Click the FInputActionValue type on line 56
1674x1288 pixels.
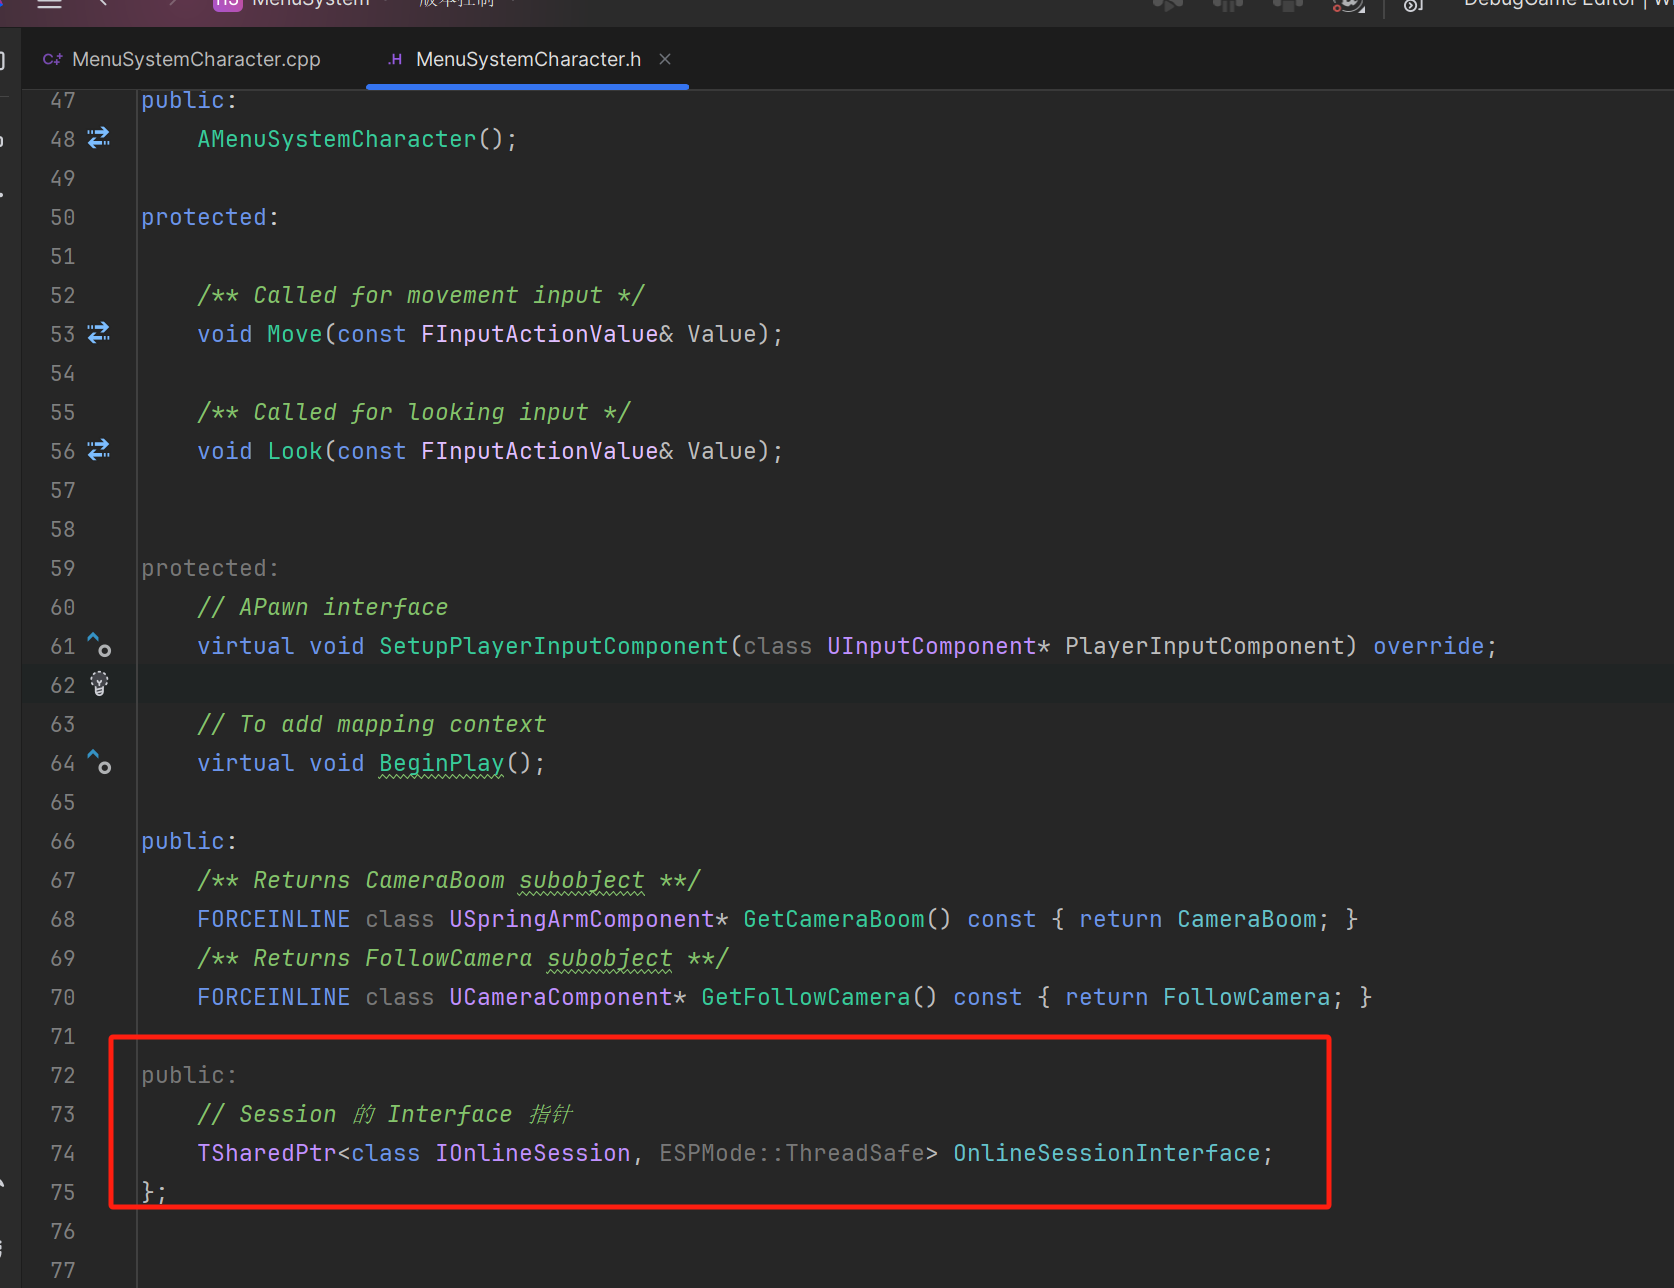click(540, 451)
